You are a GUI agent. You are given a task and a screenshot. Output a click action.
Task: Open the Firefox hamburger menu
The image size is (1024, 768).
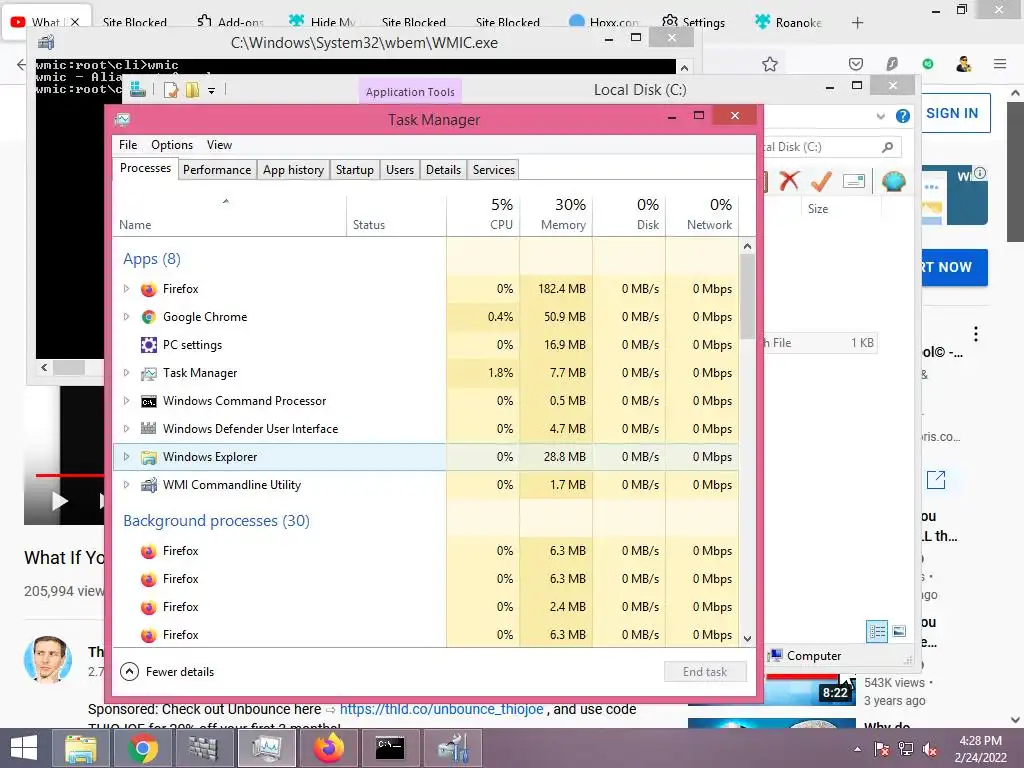click(1000, 64)
